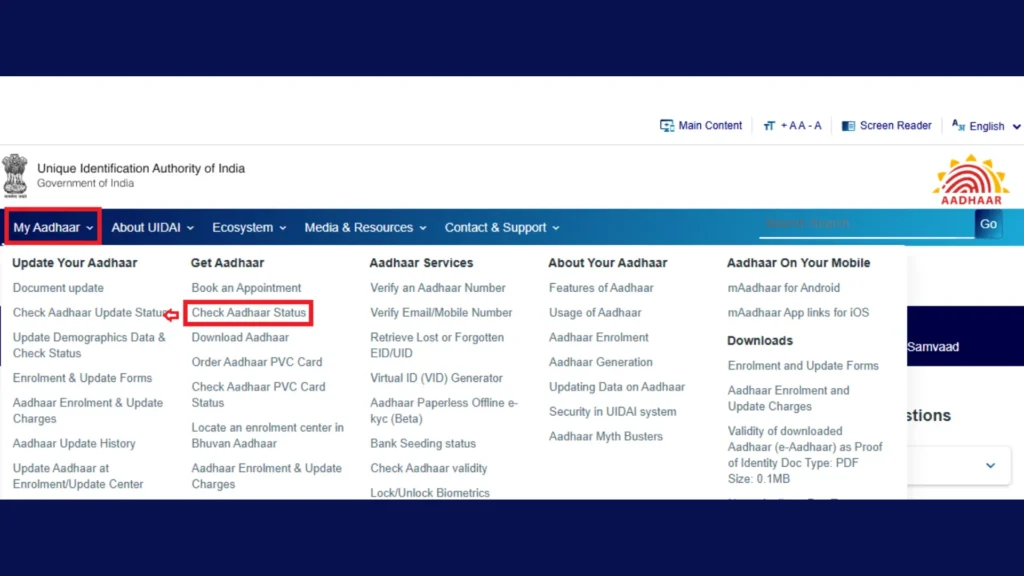Image resolution: width=1024 pixels, height=576 pixels.
Task: Open Usage of Aadhaar
Action: point(595,313)
